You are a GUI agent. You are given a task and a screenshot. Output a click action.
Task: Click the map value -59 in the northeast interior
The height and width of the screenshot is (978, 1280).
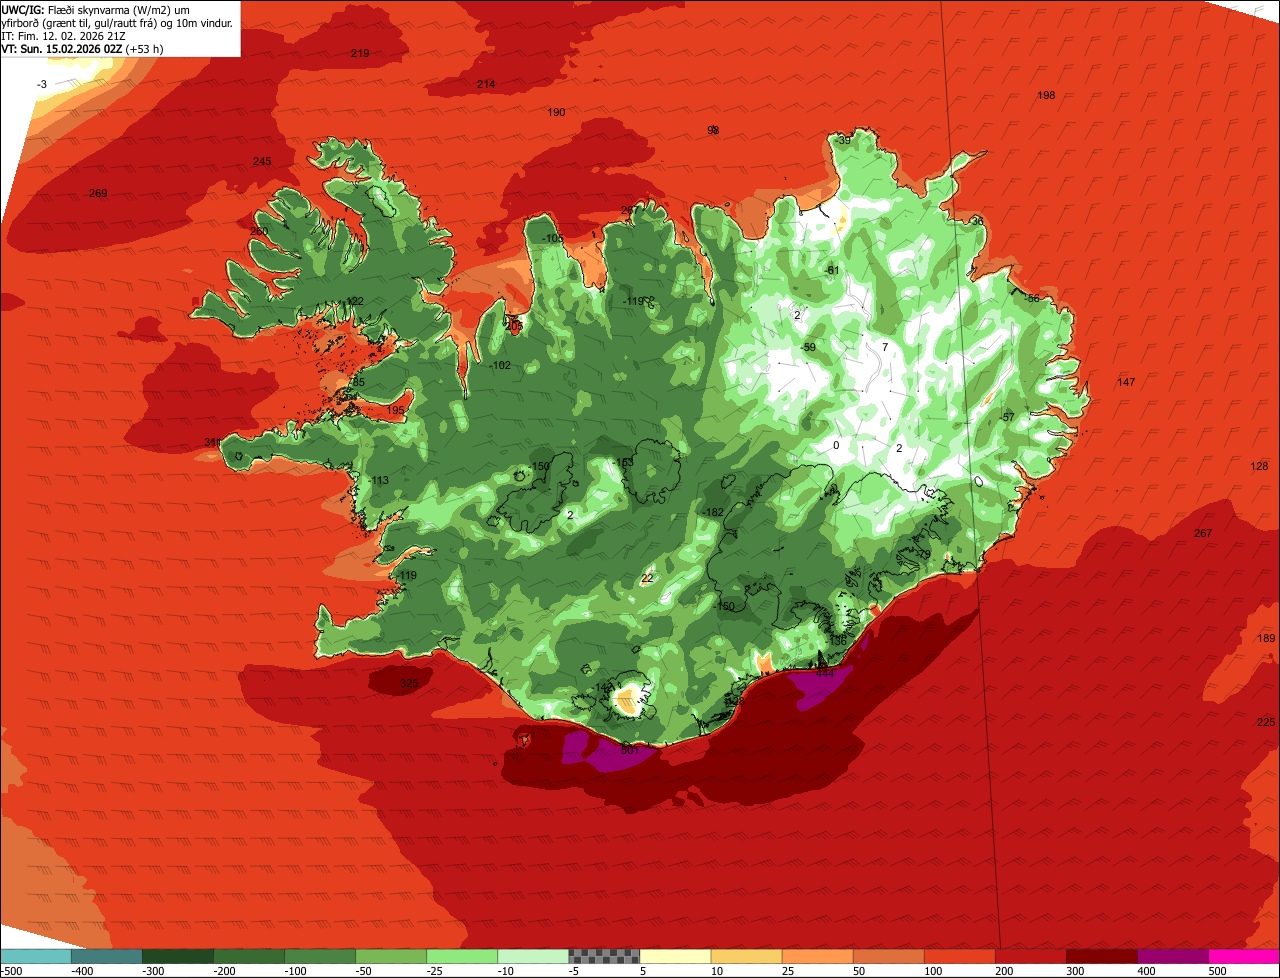809,347
